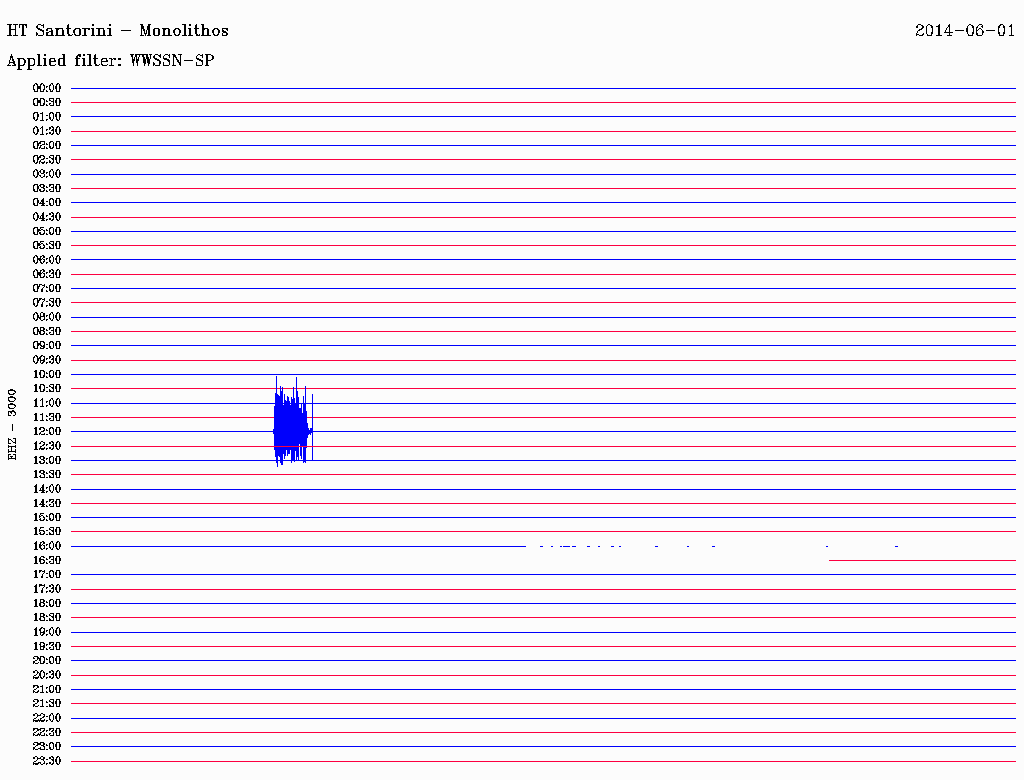Select the 04:30 time label

click(47, 217)
